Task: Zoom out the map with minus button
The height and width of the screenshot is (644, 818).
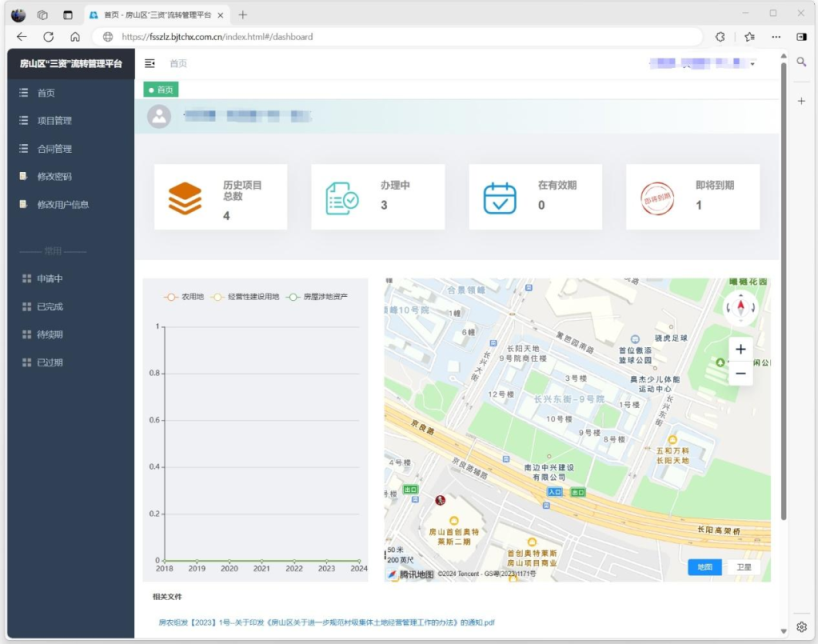Action: [x=740, y=374]
